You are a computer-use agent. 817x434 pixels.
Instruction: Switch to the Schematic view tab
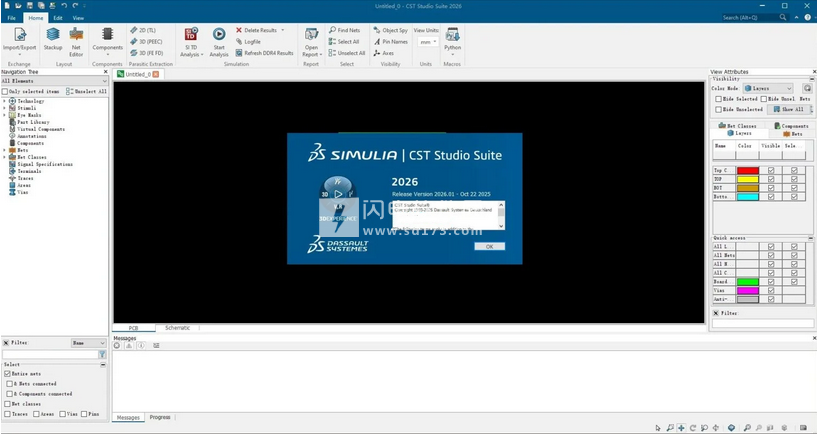177,328
